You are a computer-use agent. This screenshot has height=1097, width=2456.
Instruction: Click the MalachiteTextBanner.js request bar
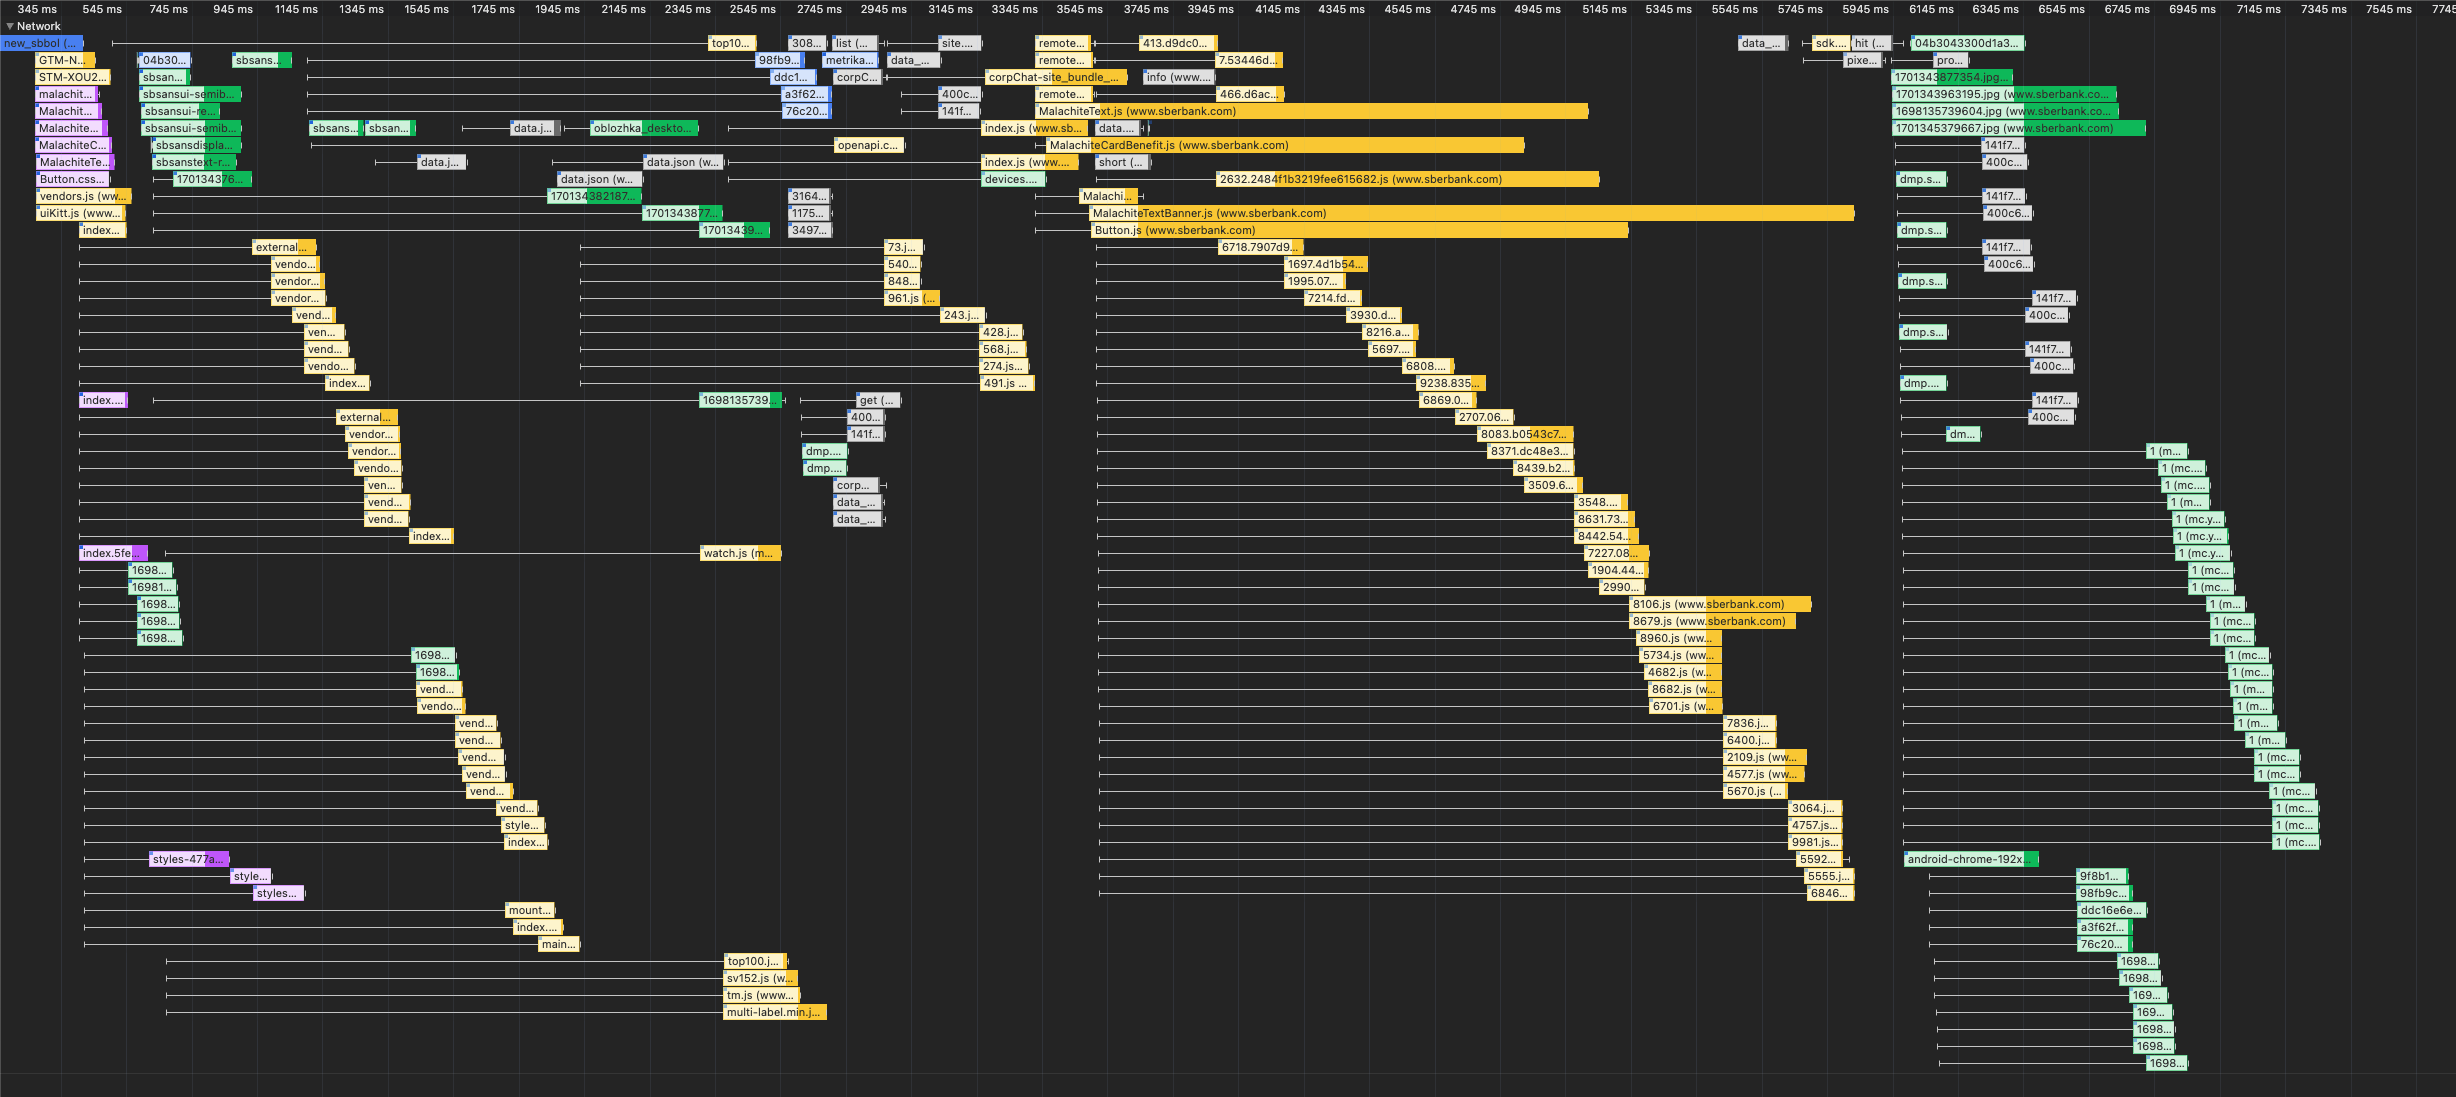click(x=1470, y=213)
